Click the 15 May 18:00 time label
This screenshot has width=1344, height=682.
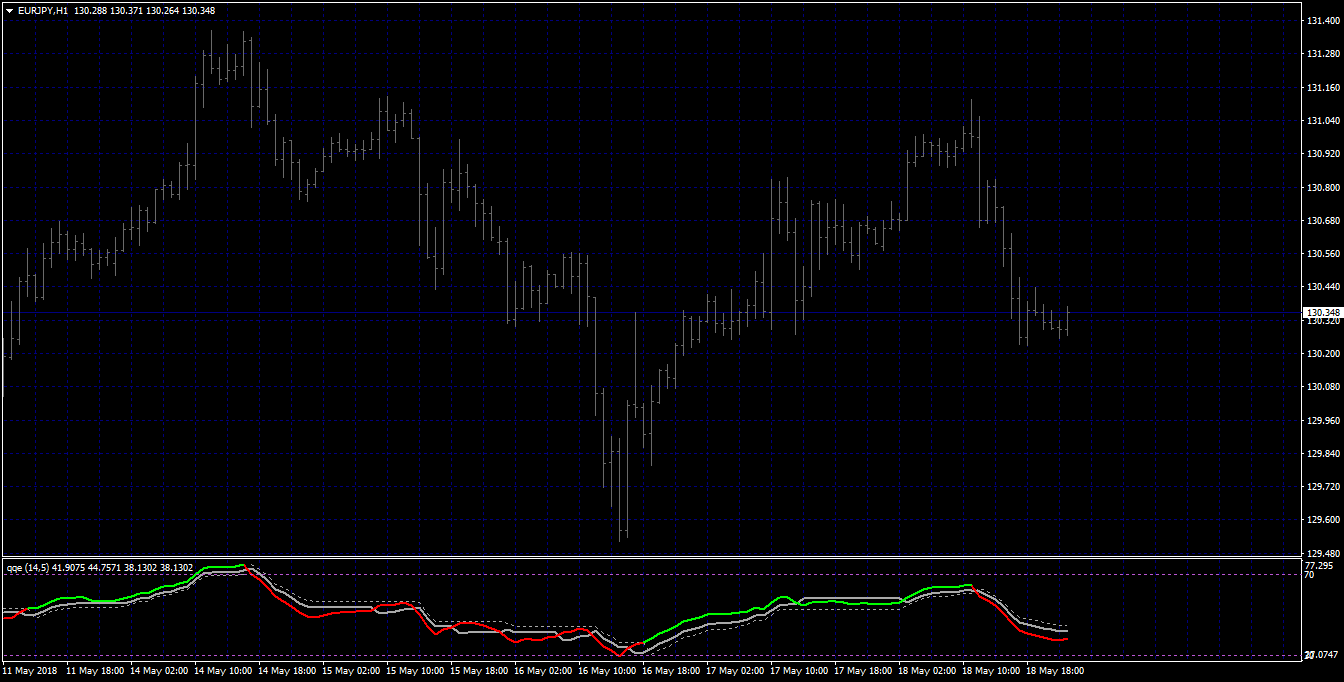point(479,671)
